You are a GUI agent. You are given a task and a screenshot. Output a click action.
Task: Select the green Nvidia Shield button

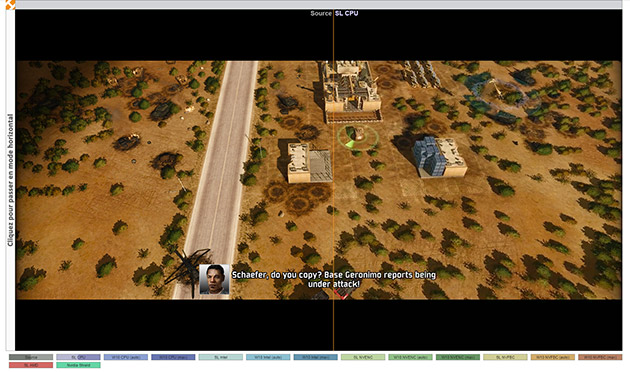pyautogui.click(x=78, y=365)
